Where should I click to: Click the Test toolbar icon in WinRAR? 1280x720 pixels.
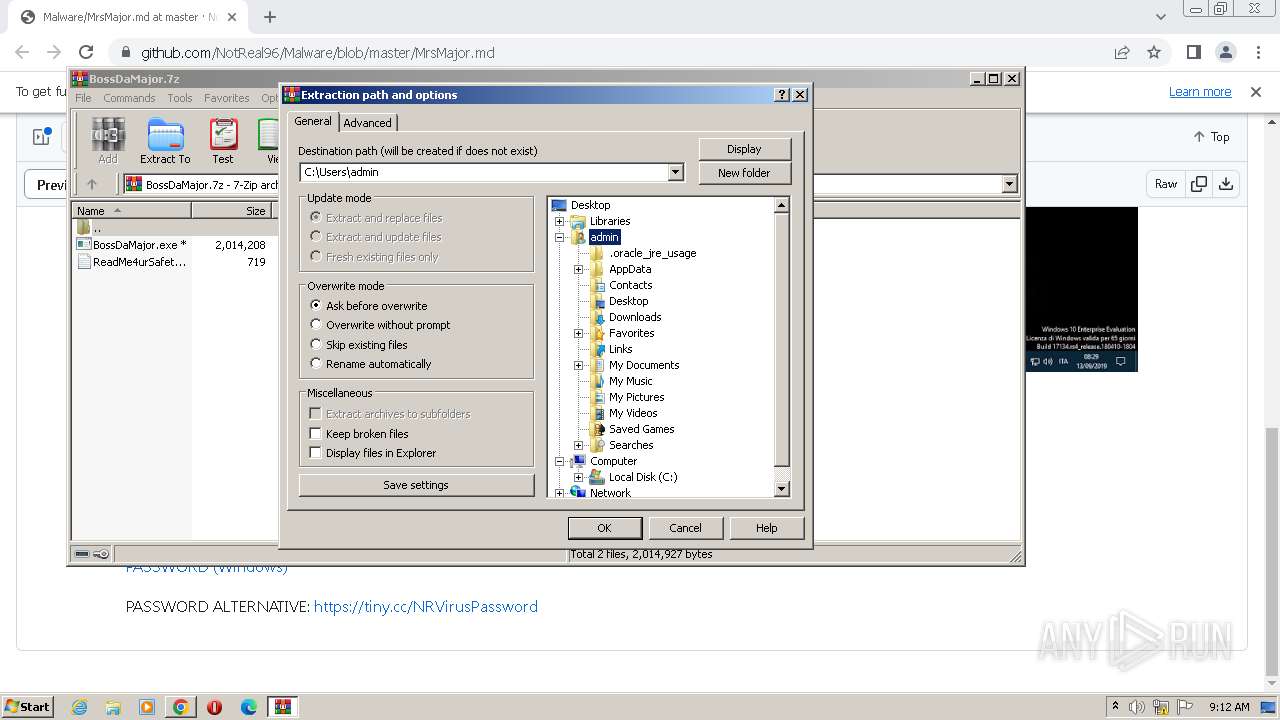click(x=223, y=141)
